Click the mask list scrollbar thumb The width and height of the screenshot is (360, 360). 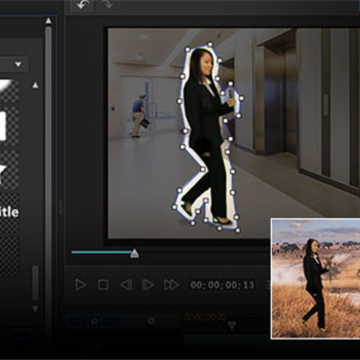pyautogui.click(x=35, y=283)
